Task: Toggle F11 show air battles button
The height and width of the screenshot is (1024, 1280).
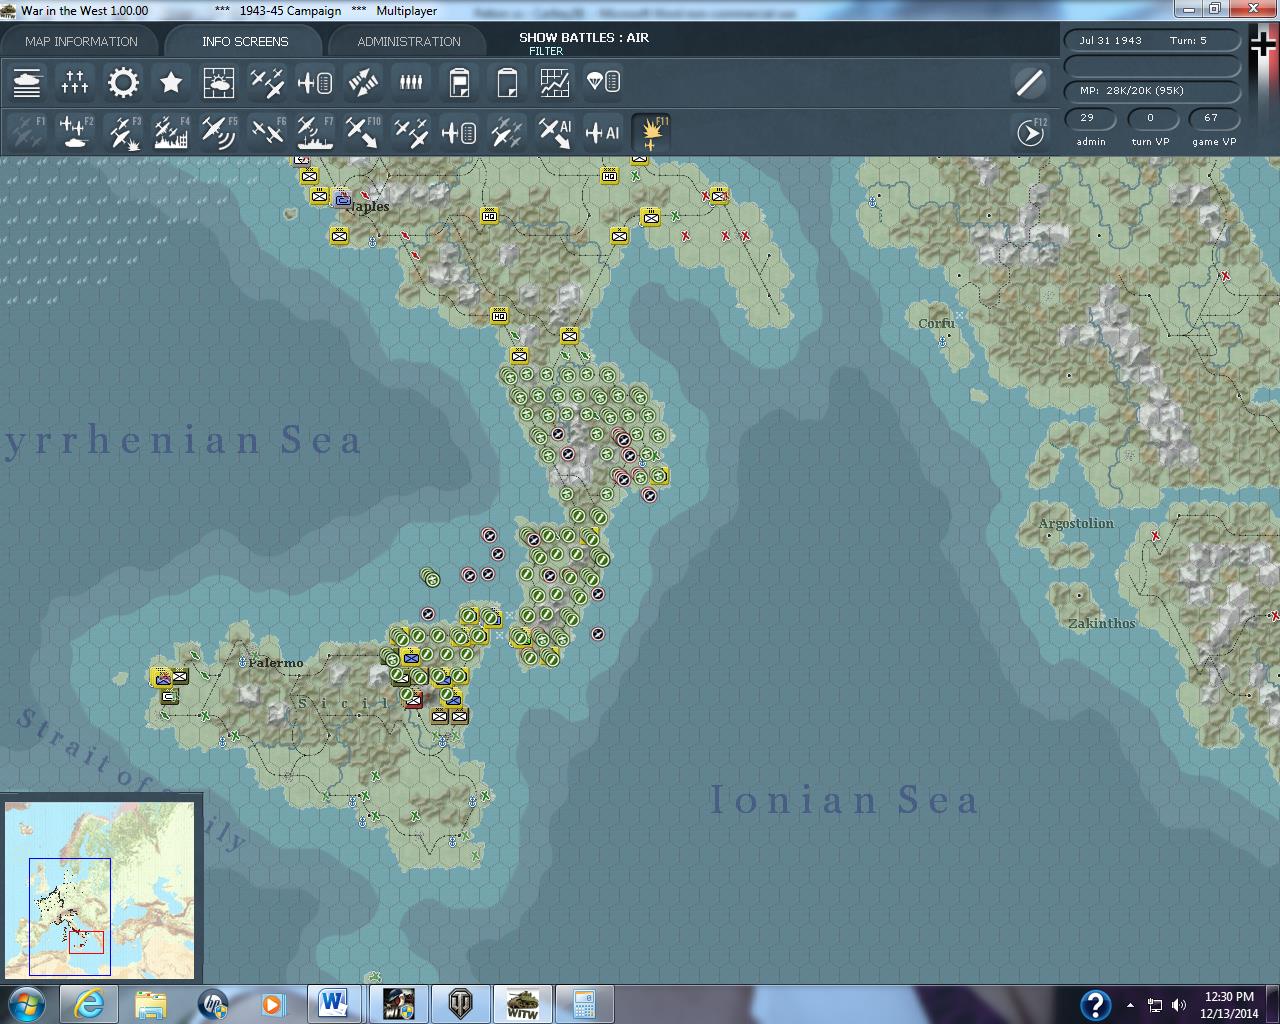Action: tap(652, 132)
